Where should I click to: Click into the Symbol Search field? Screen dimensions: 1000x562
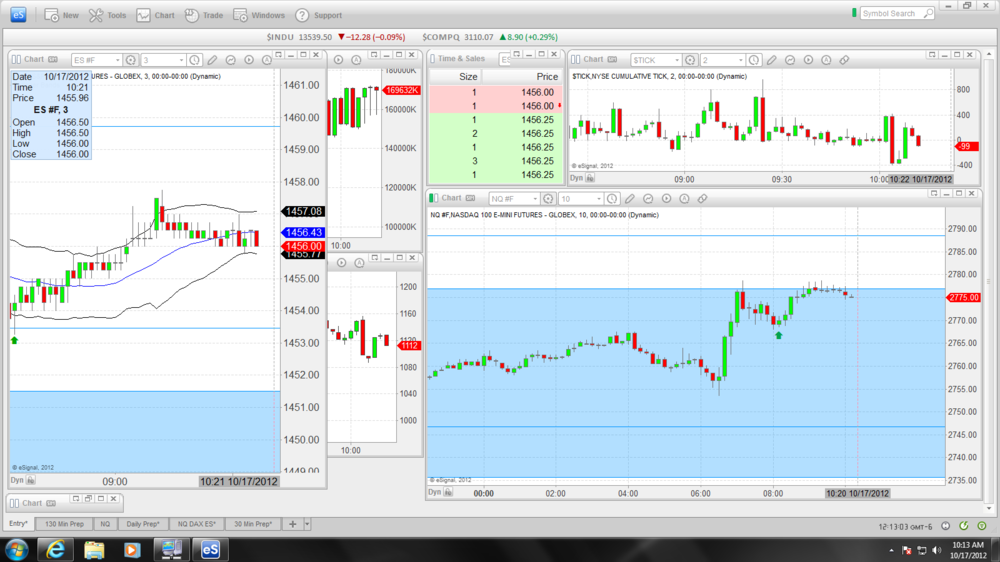click(x=897, y=13)
